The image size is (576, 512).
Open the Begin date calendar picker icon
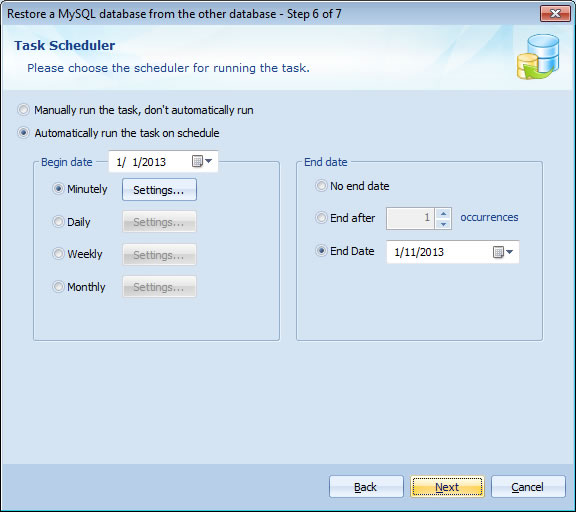click(198, 161)
